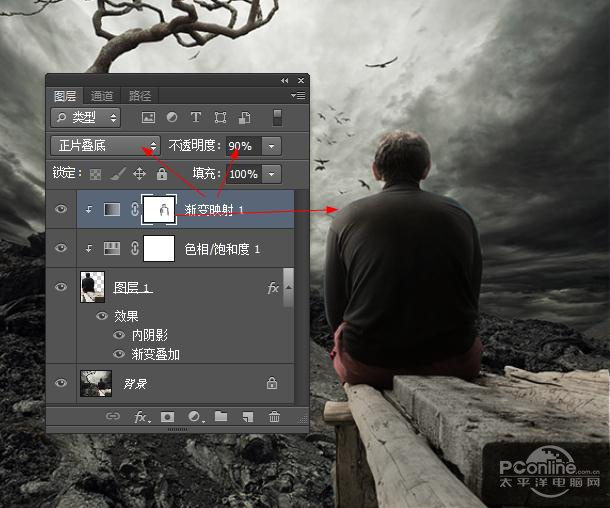The width and height of the screenshot is (610, 508).
Task: Filter for type layers T icon
Action: point(196,117)
